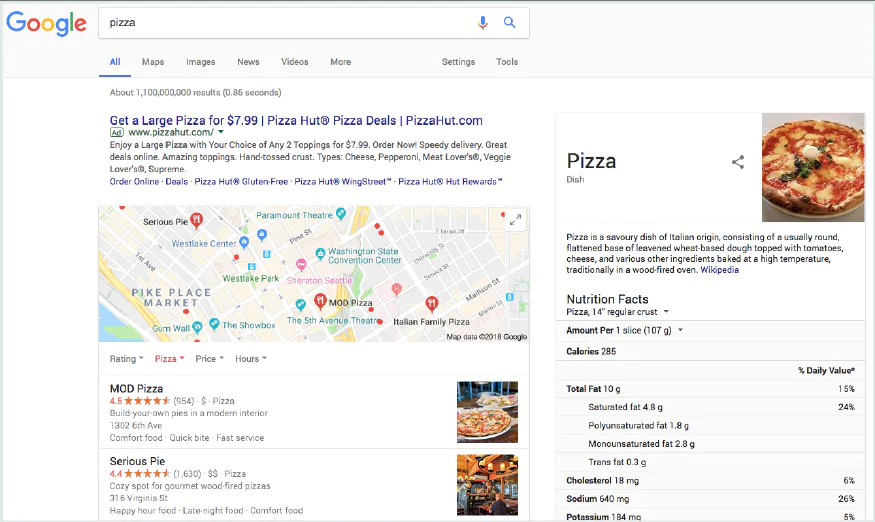Click the Gum Wall map marker
Screen dimensions: 875x522
tap(197, 328)
